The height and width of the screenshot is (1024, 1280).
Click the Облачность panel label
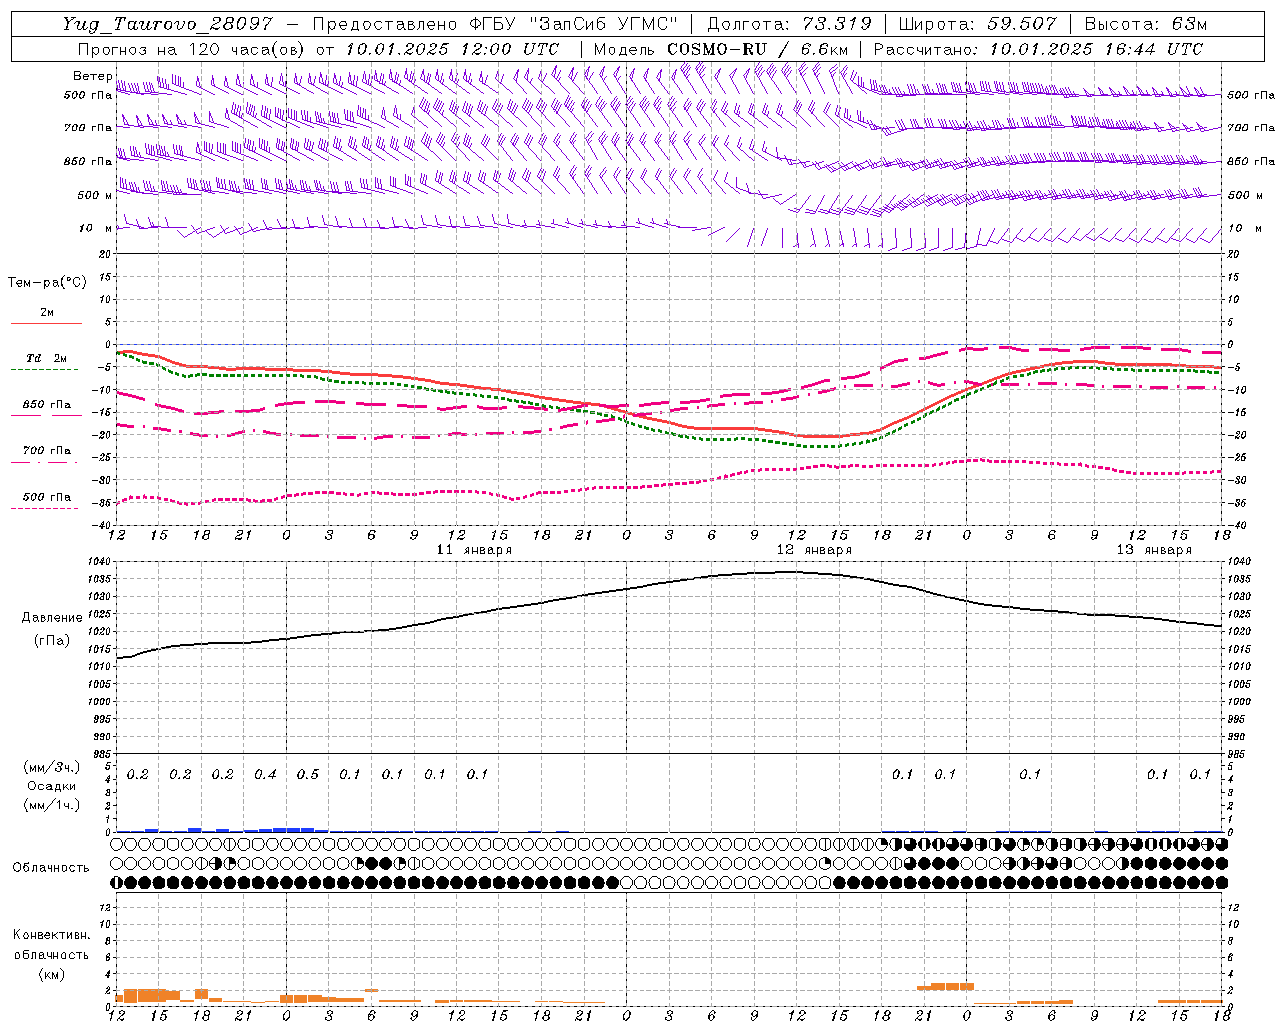click(51, 867)
